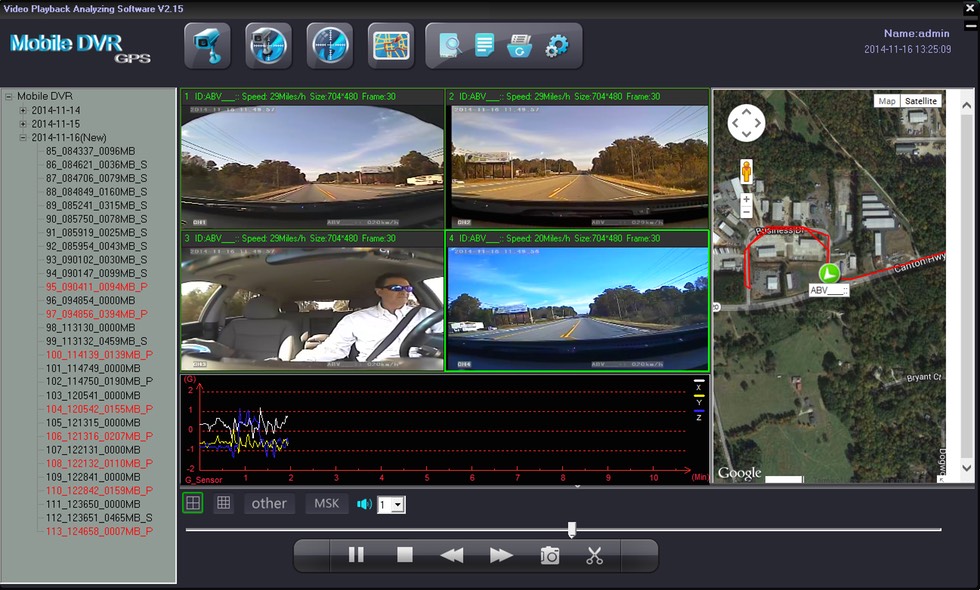Image resolution: width=980 pixels, height=590 pixels.
Task: Open the audio channel number dropdown
Action: coord(398,505)
